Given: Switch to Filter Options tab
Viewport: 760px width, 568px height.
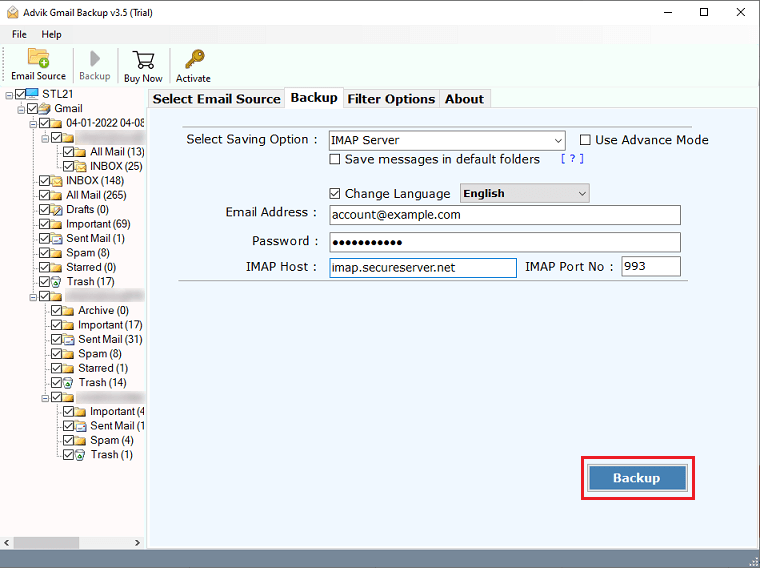Looking at the screenshot, I should coord(391,99).
